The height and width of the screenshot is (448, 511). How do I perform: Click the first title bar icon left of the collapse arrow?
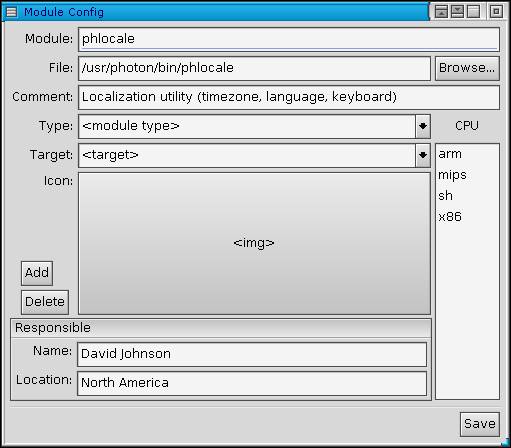click(x=441, y=12)
